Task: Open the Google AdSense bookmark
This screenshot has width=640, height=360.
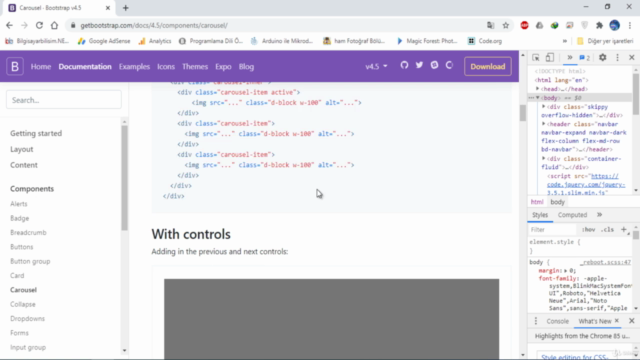Action: 104,41
